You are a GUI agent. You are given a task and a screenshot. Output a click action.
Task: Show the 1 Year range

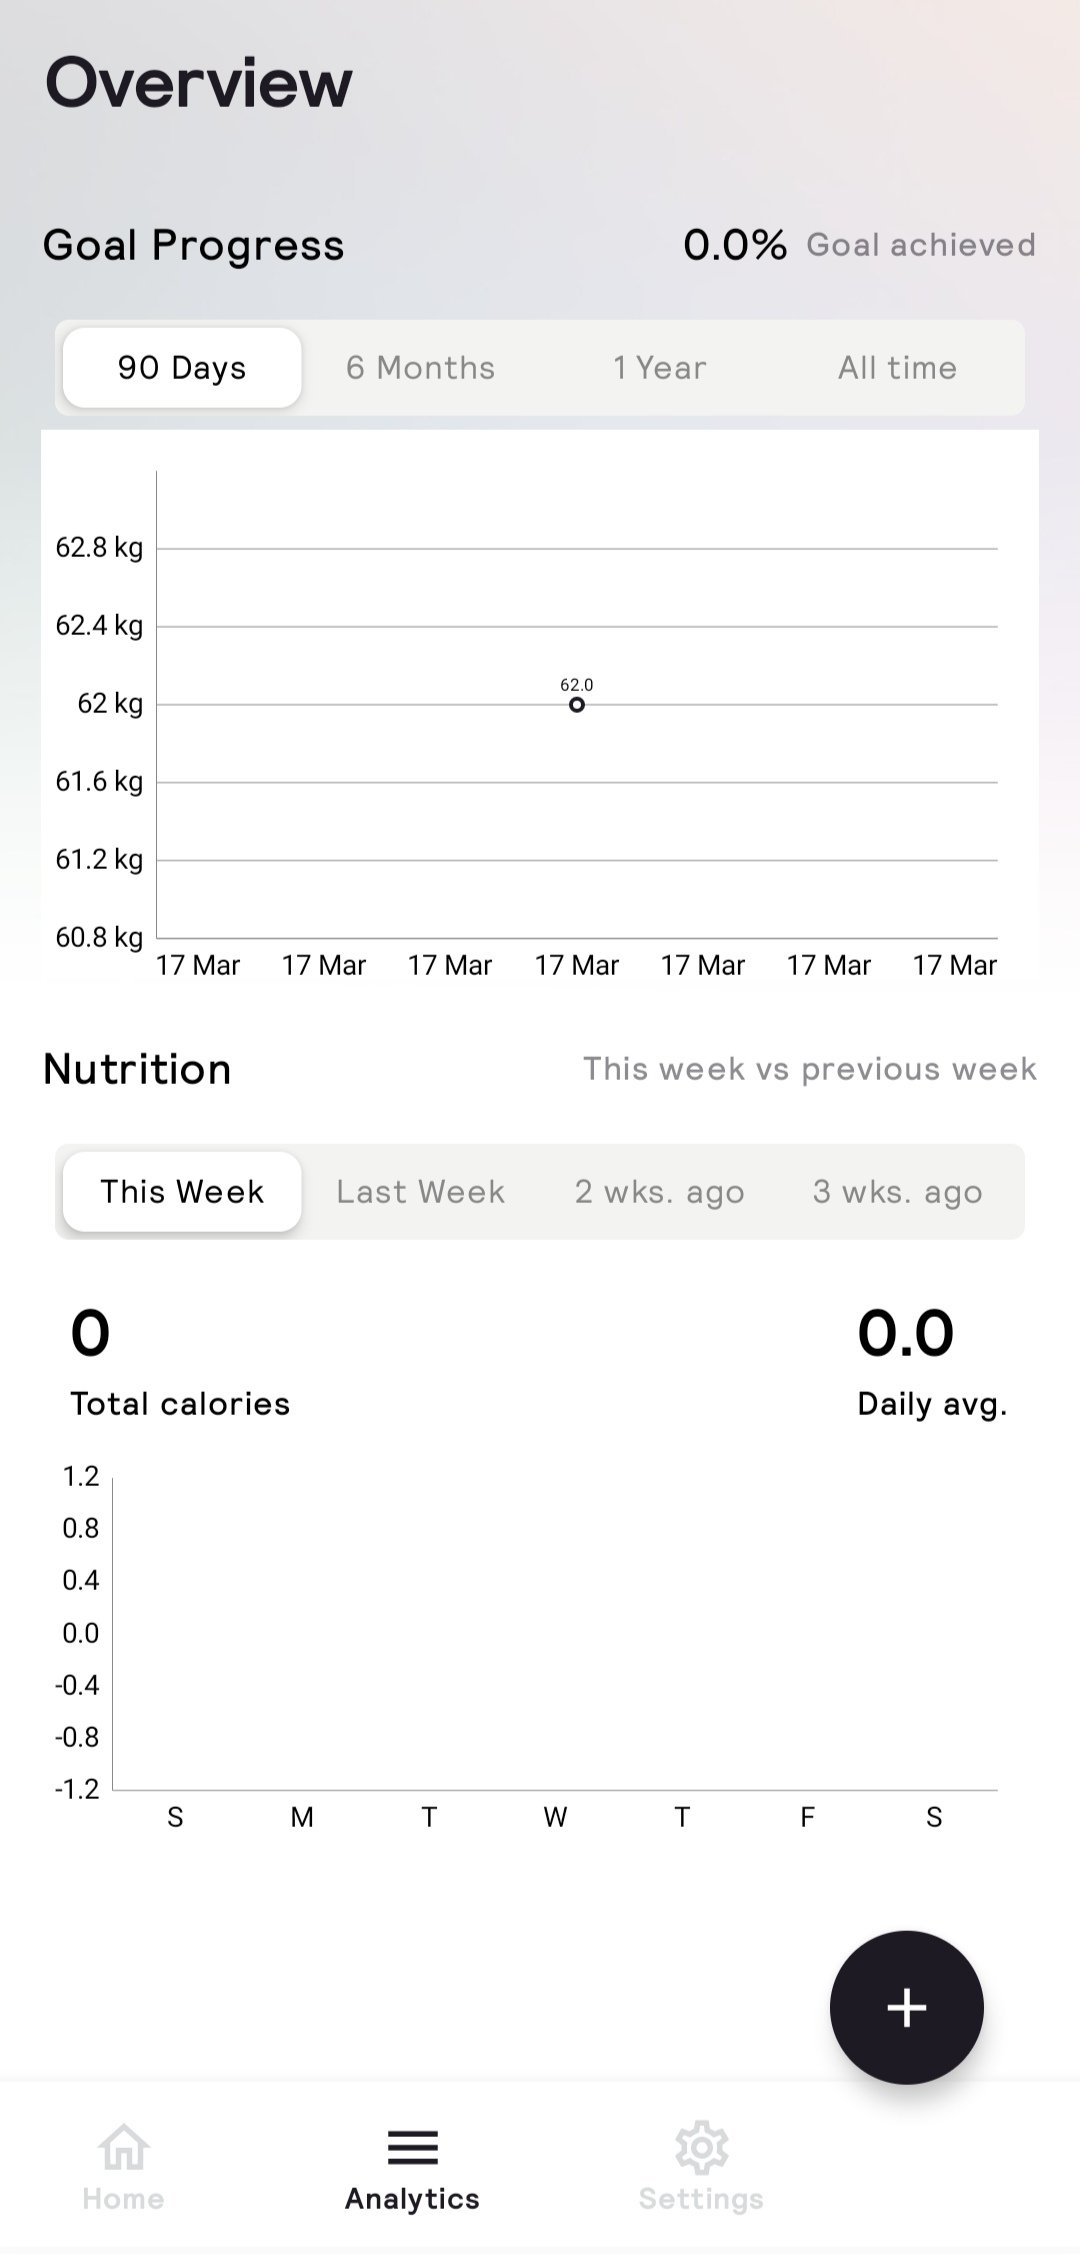(x=659, y=368)
